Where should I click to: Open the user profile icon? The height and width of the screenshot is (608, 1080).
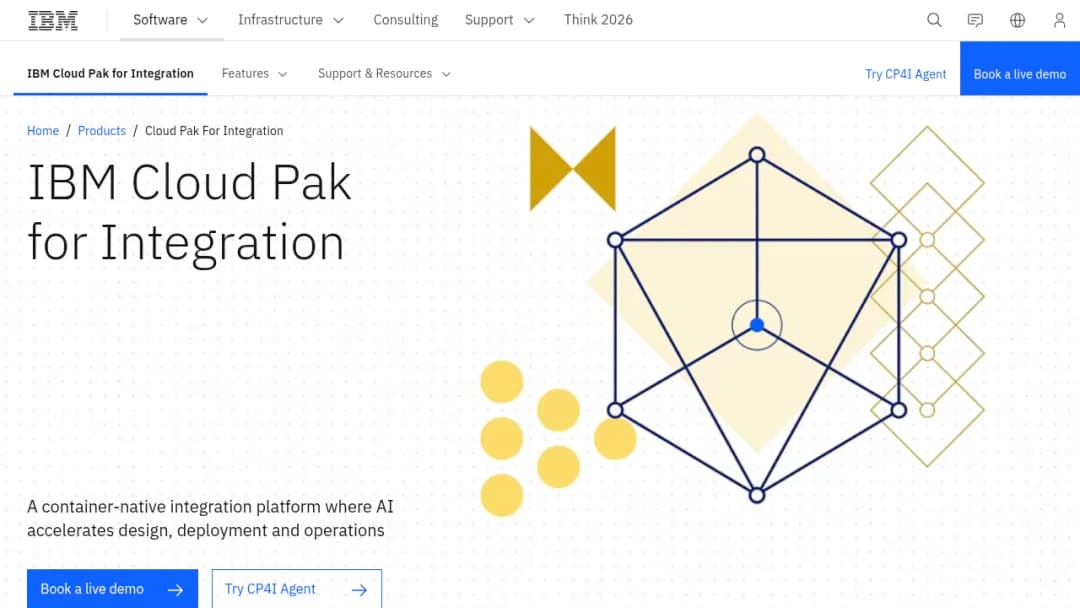coord(1059,20)
